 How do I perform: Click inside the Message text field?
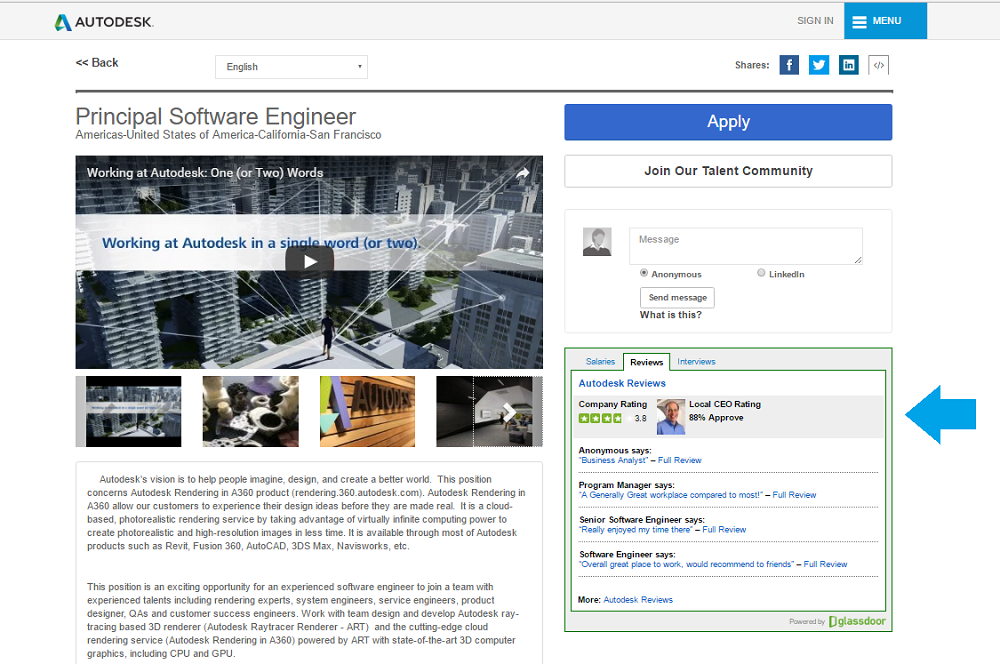[x=746, y=246]
